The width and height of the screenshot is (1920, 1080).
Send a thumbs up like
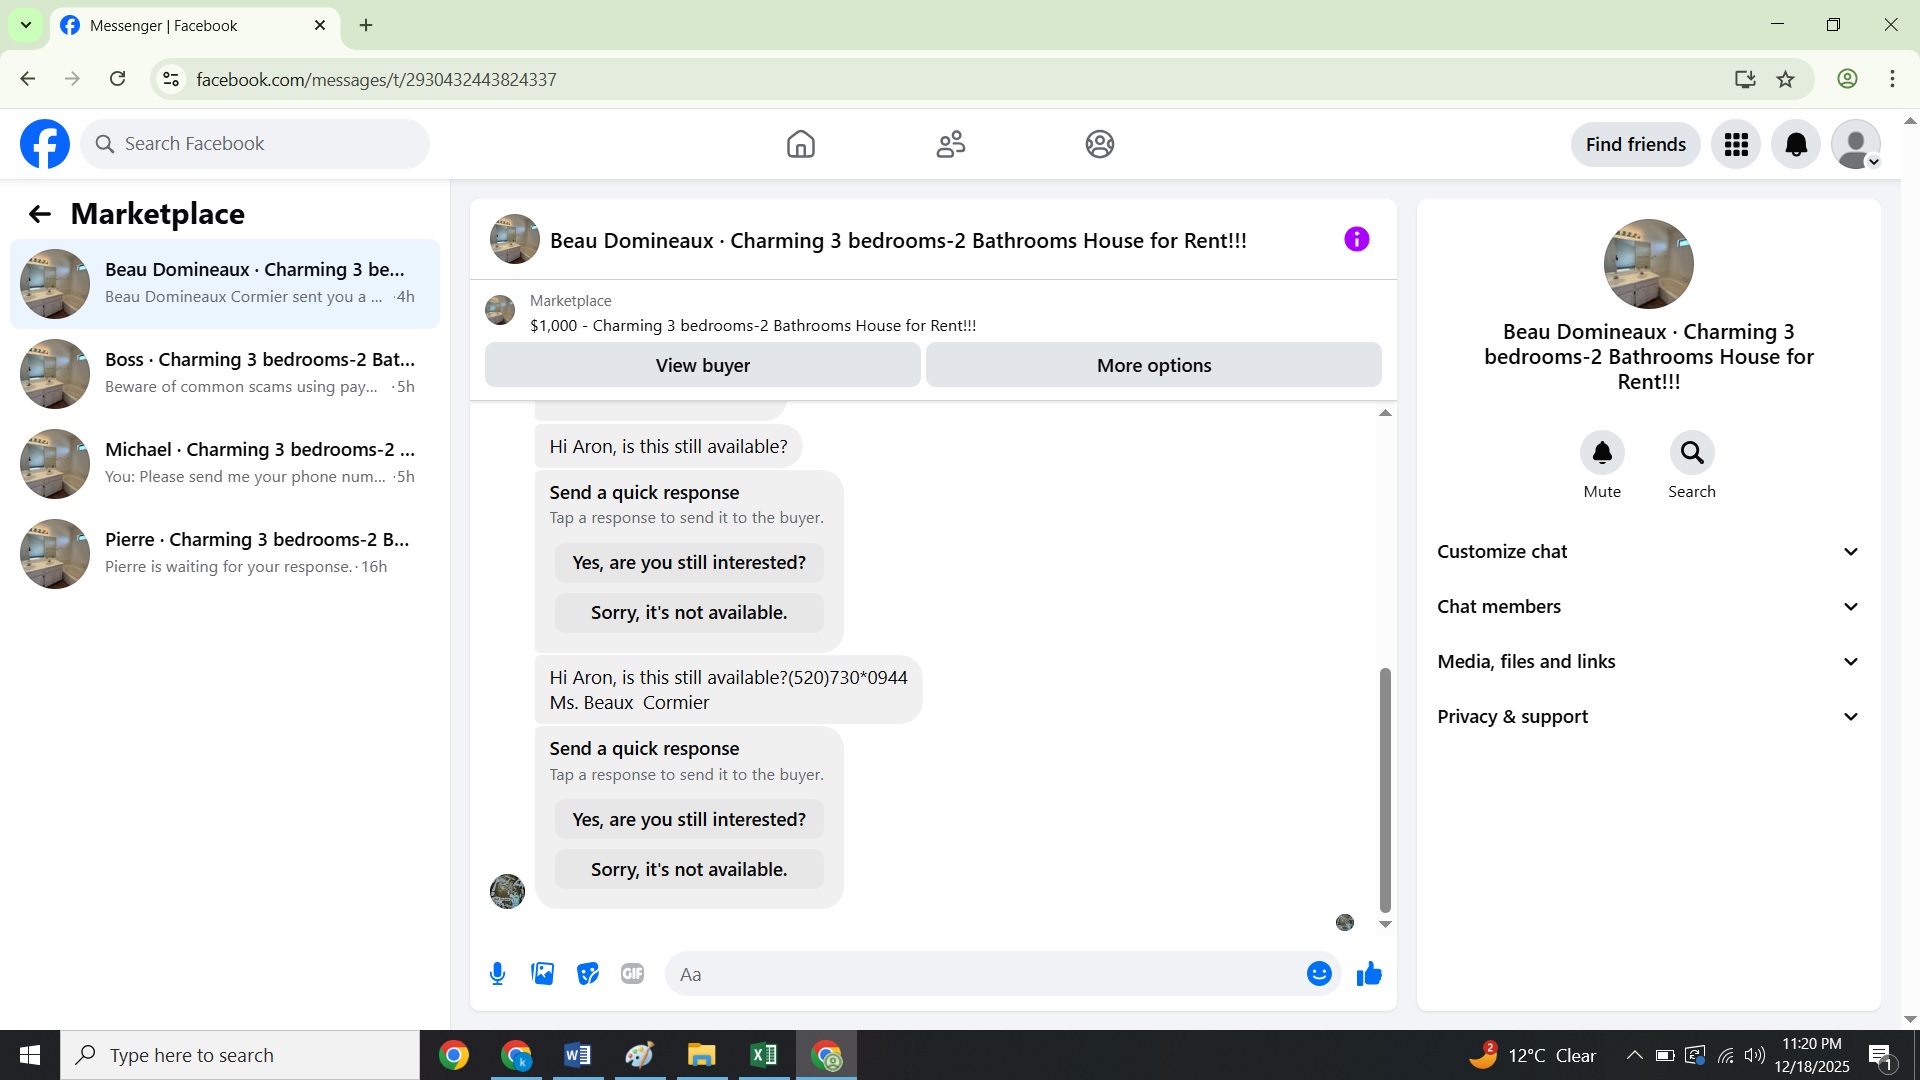pyautogui.click(x=1369, y=974)
